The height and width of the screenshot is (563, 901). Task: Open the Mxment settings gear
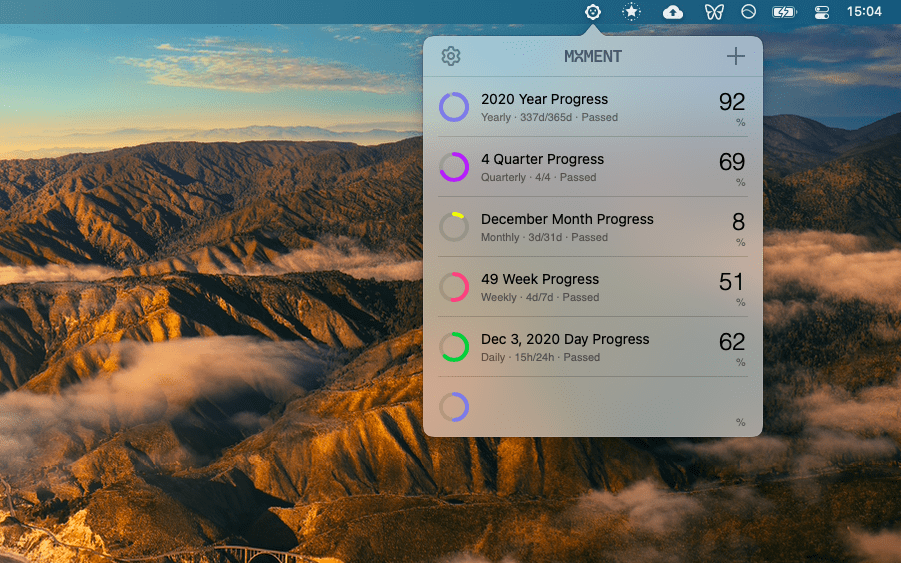tap(451, 56)
